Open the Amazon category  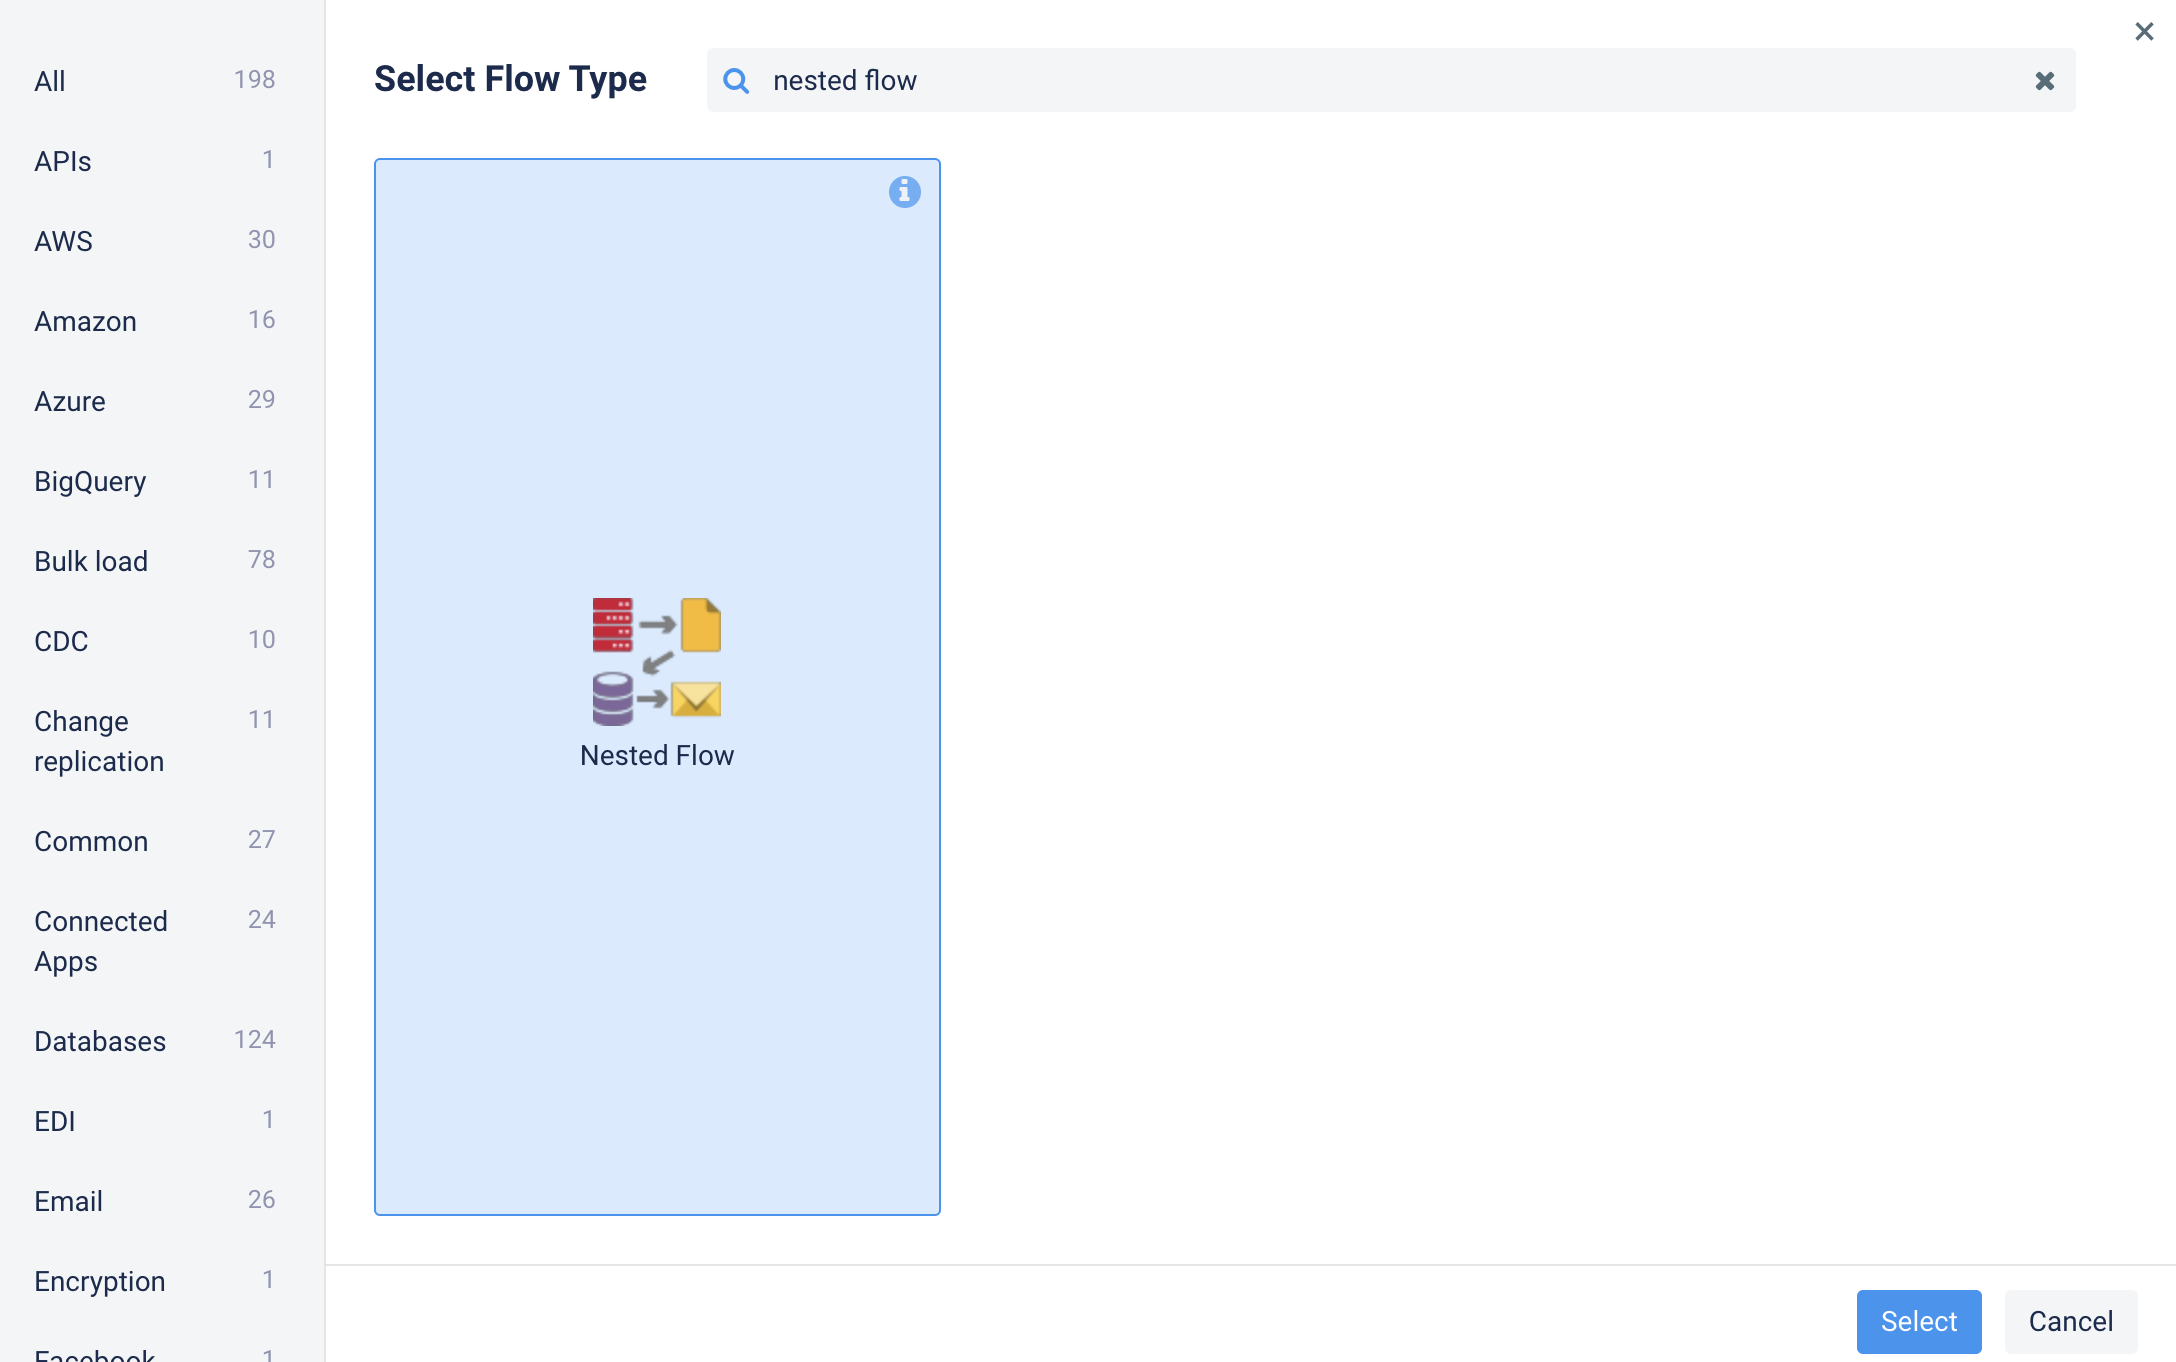click(x=85, y=321)
